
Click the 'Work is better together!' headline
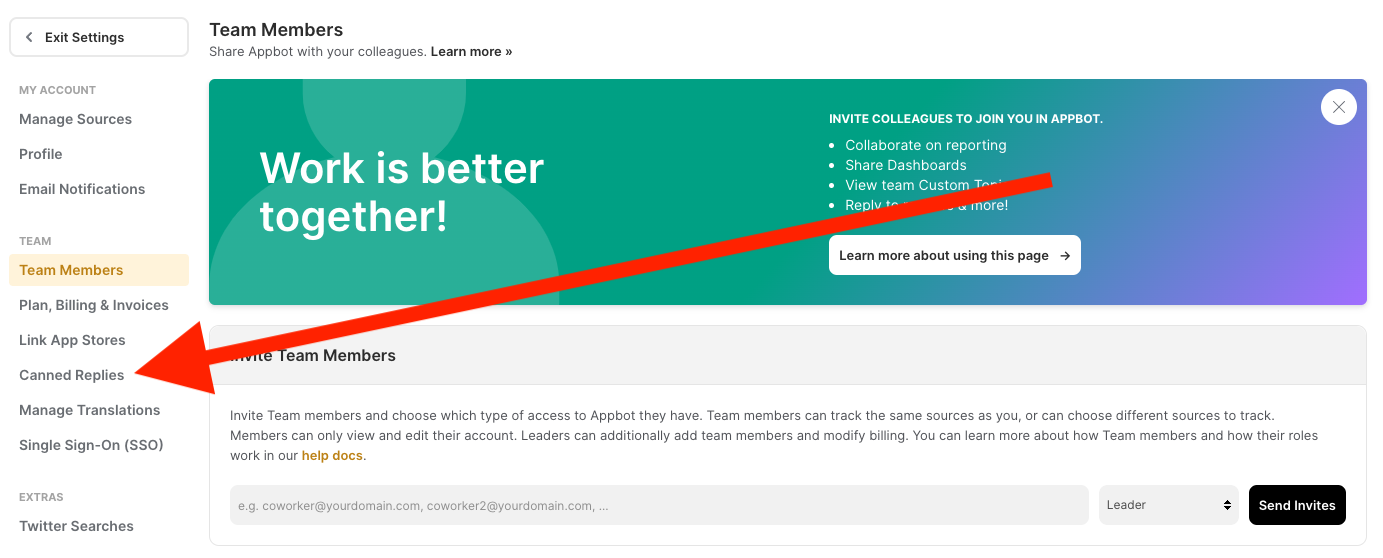click(x=401, y=191)
